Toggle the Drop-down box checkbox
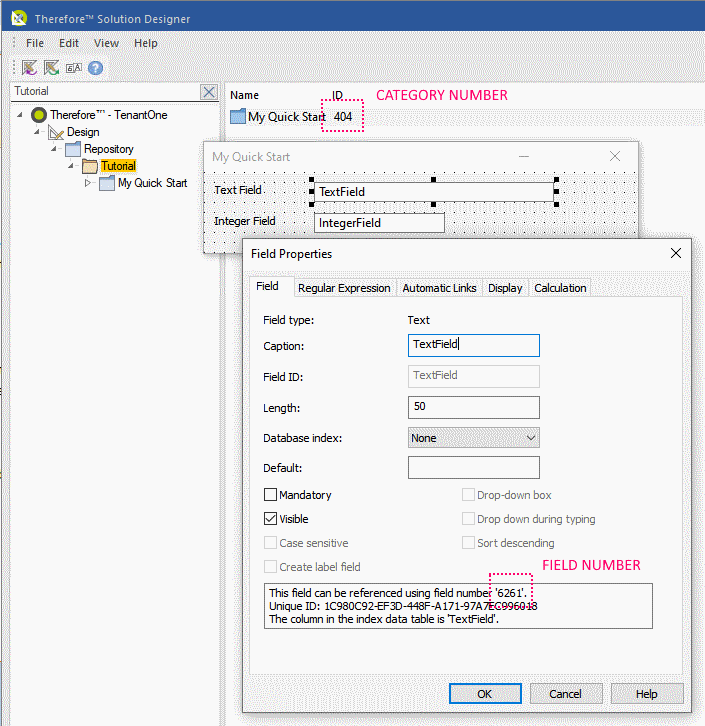The height and width of the screenshot is (726, 705). 468,494
